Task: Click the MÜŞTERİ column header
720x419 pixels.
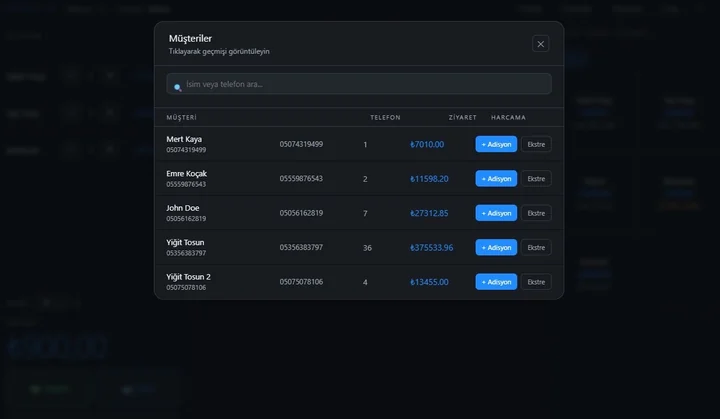Action: coord(181,118)
